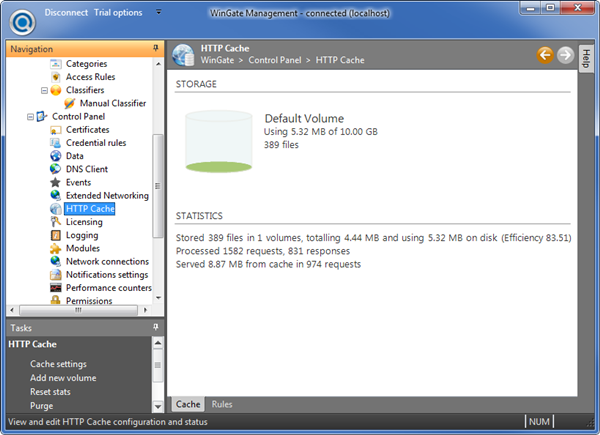Collapse the Control Panel tree node

(30, 116)
